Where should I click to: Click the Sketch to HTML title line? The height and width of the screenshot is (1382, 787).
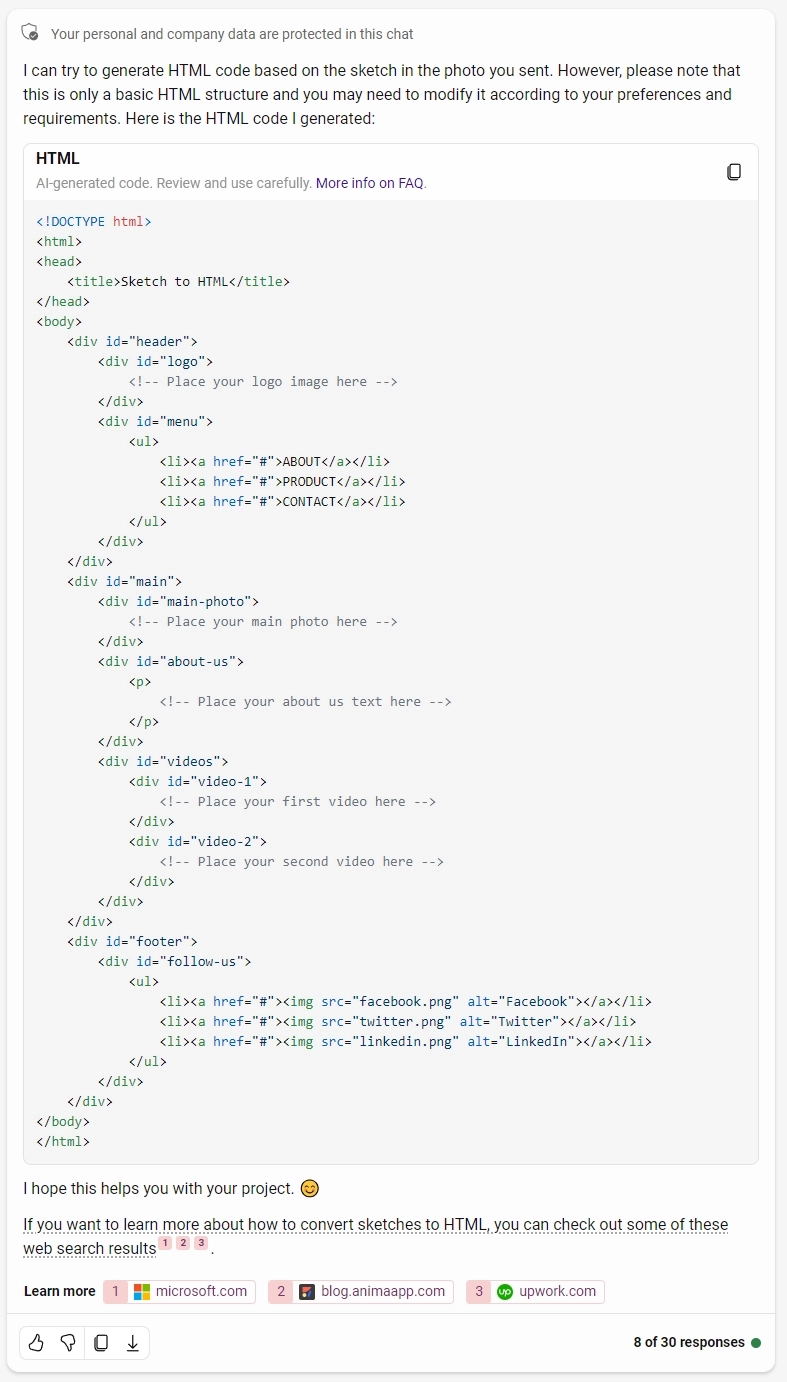point(178,281)
